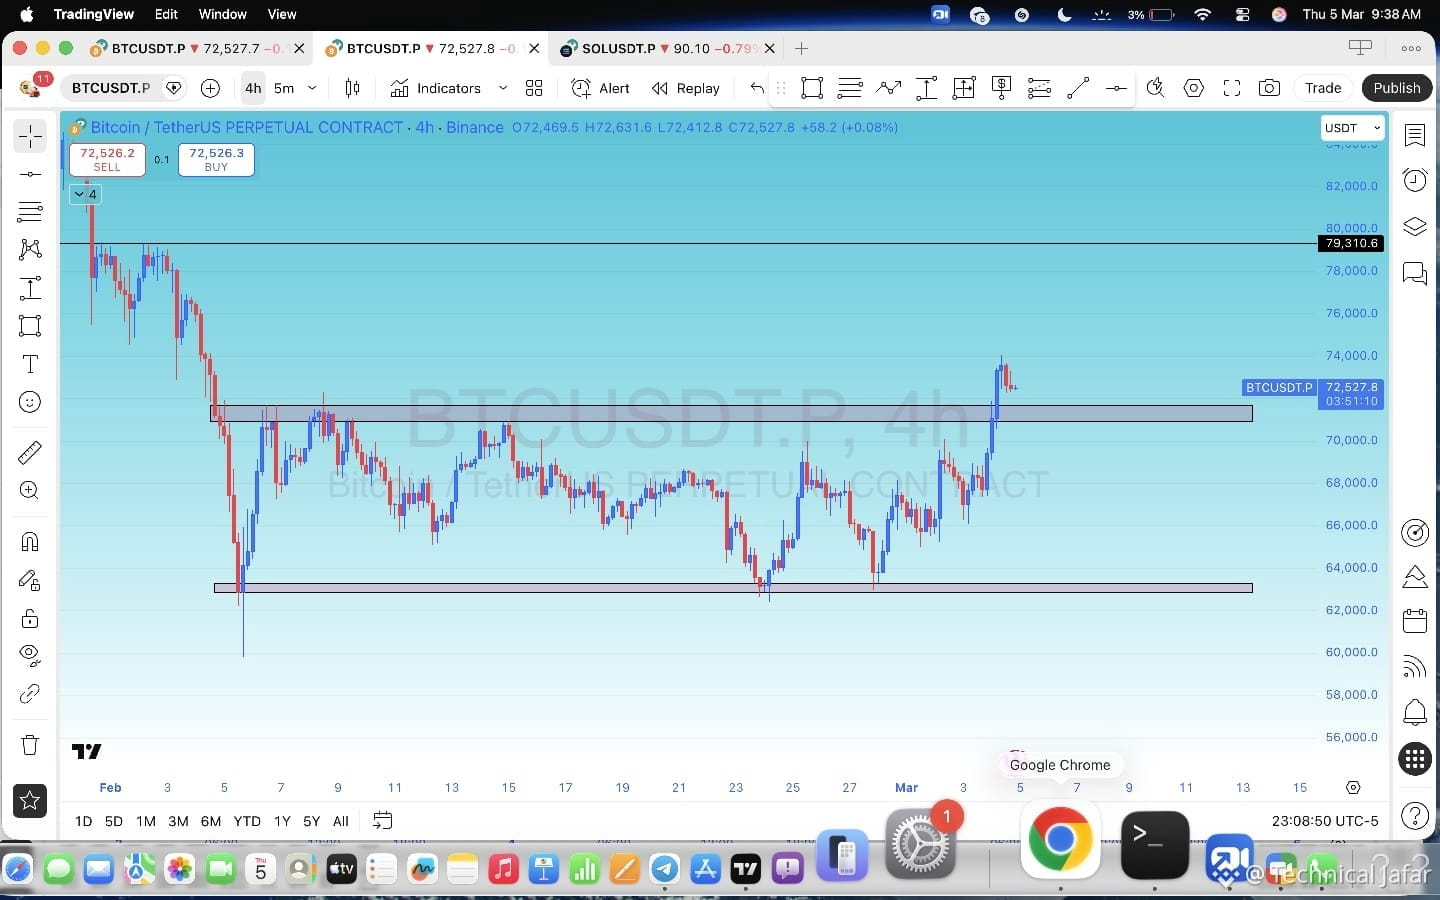Screen dimensions: 1440x900
Task: Open Help Center question mark icon
Action: tap(1415, 816)
